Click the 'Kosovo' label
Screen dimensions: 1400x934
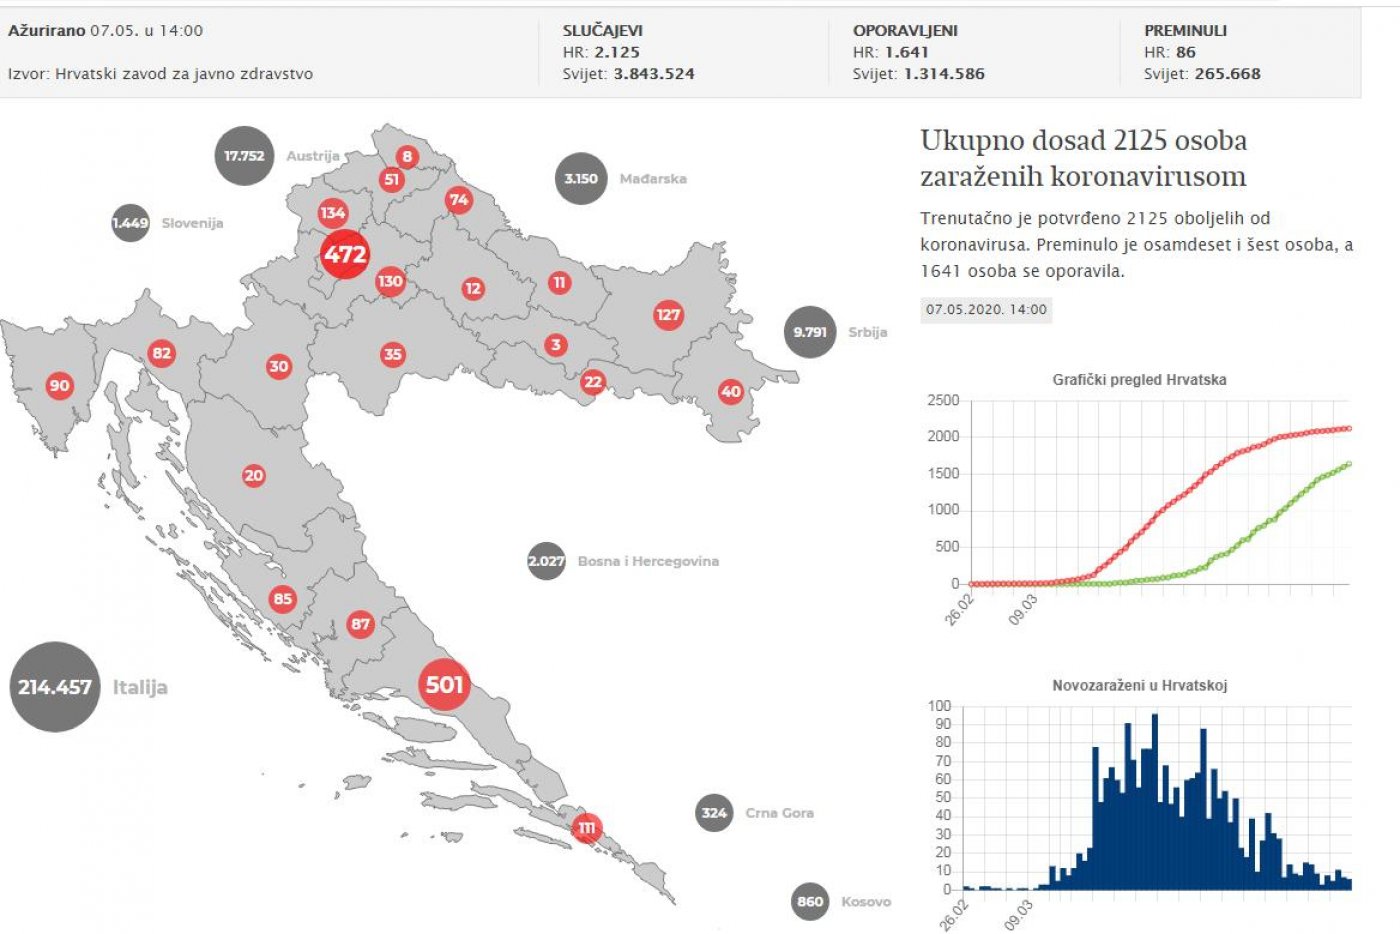866,902
